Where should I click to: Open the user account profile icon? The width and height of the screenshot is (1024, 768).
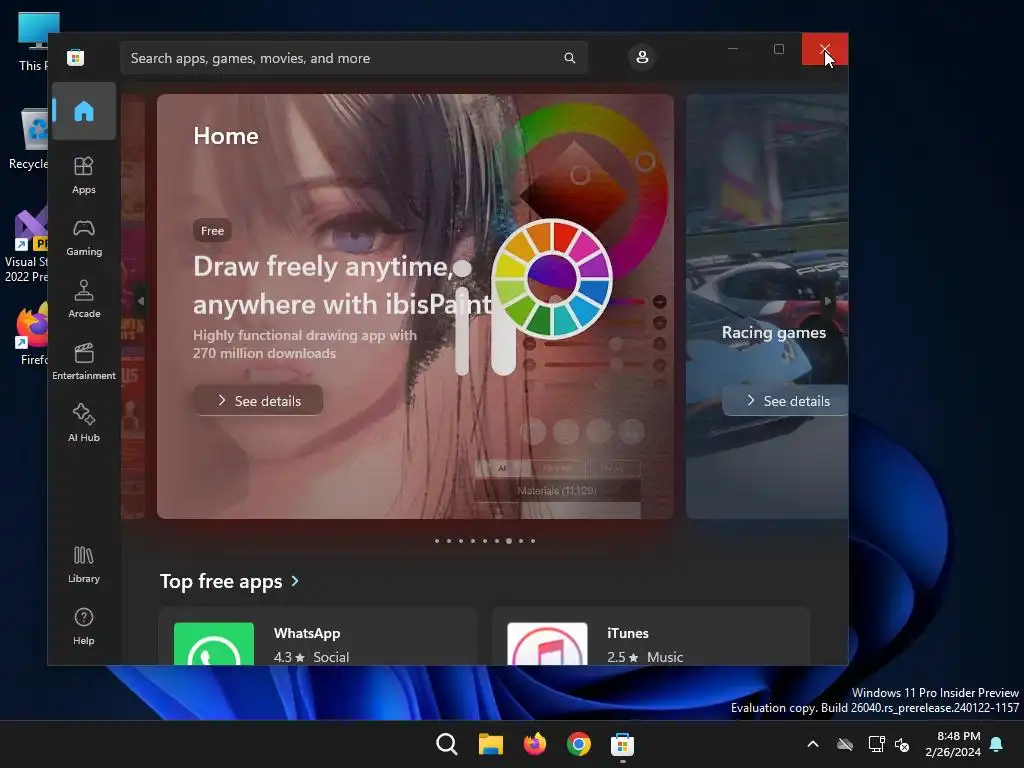click(642, 57)
